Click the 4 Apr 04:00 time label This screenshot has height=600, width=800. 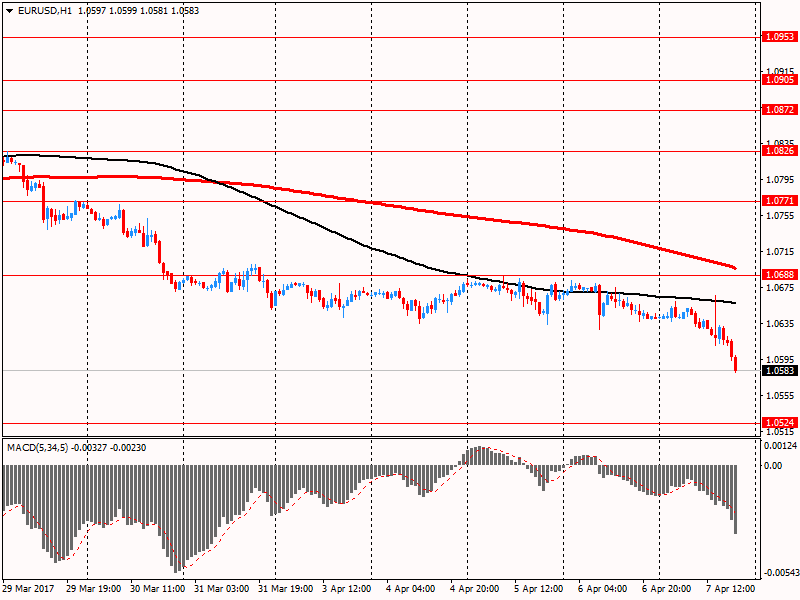(x=411, y=589)
